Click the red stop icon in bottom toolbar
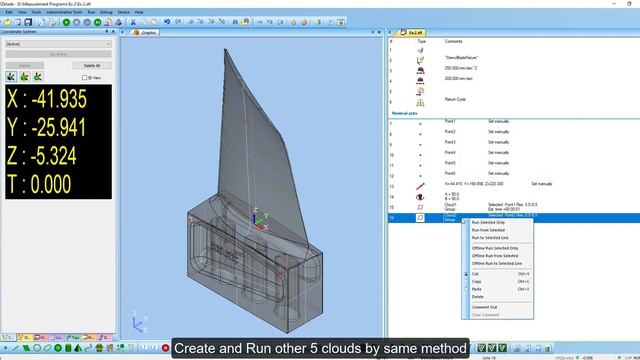This screenshot has width=640, height=360. 165,348
